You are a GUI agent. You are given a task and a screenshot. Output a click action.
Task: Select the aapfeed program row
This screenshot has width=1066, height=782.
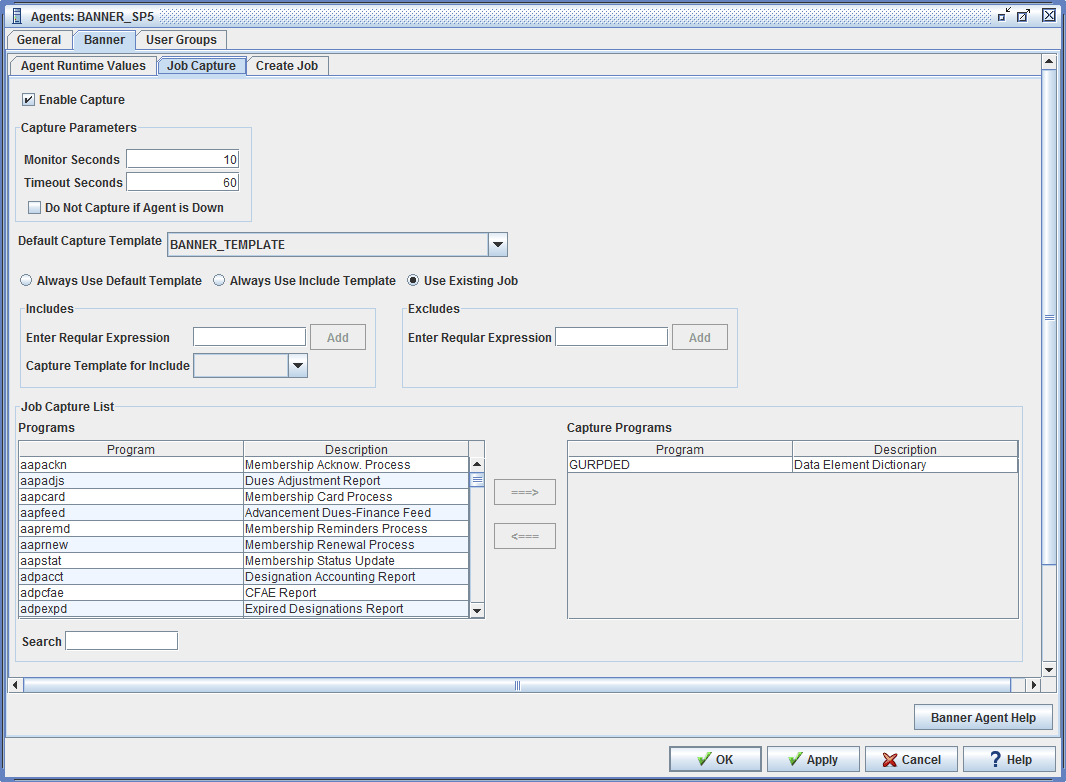243,513
